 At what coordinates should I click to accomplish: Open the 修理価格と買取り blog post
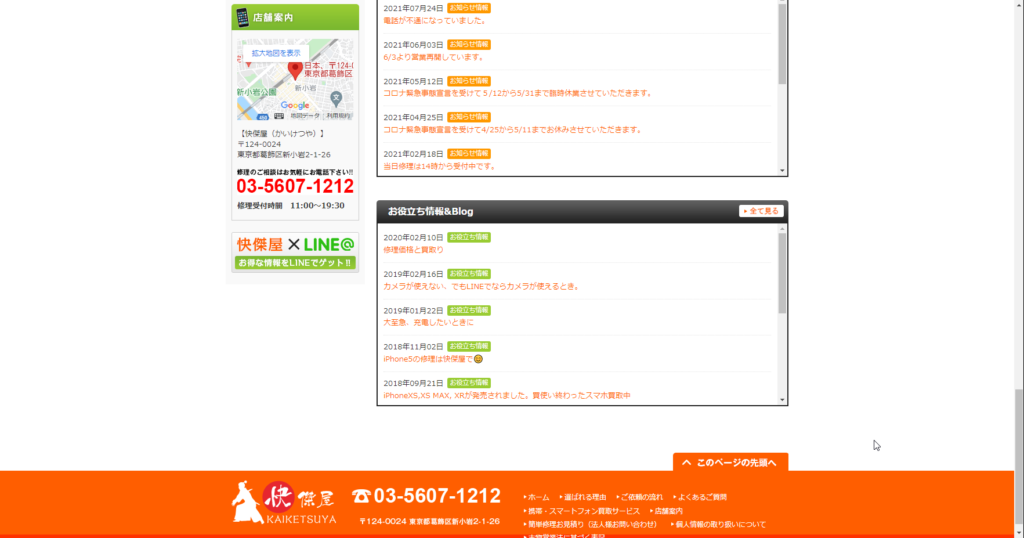tap(413, 250)
